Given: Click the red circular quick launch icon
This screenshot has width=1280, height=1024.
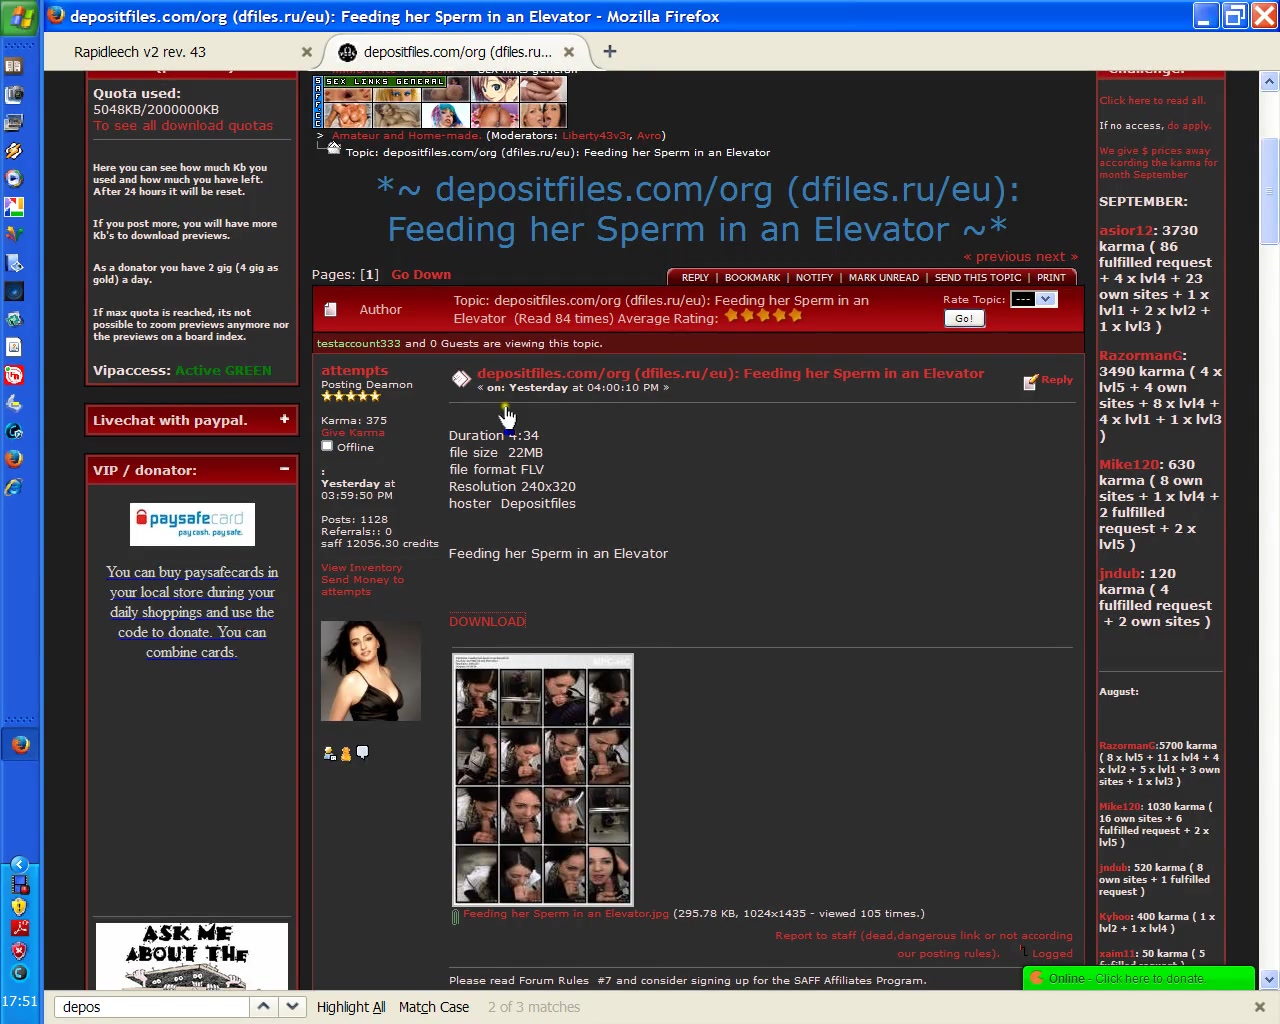Looking at the screenshot, I should (14, 375).
